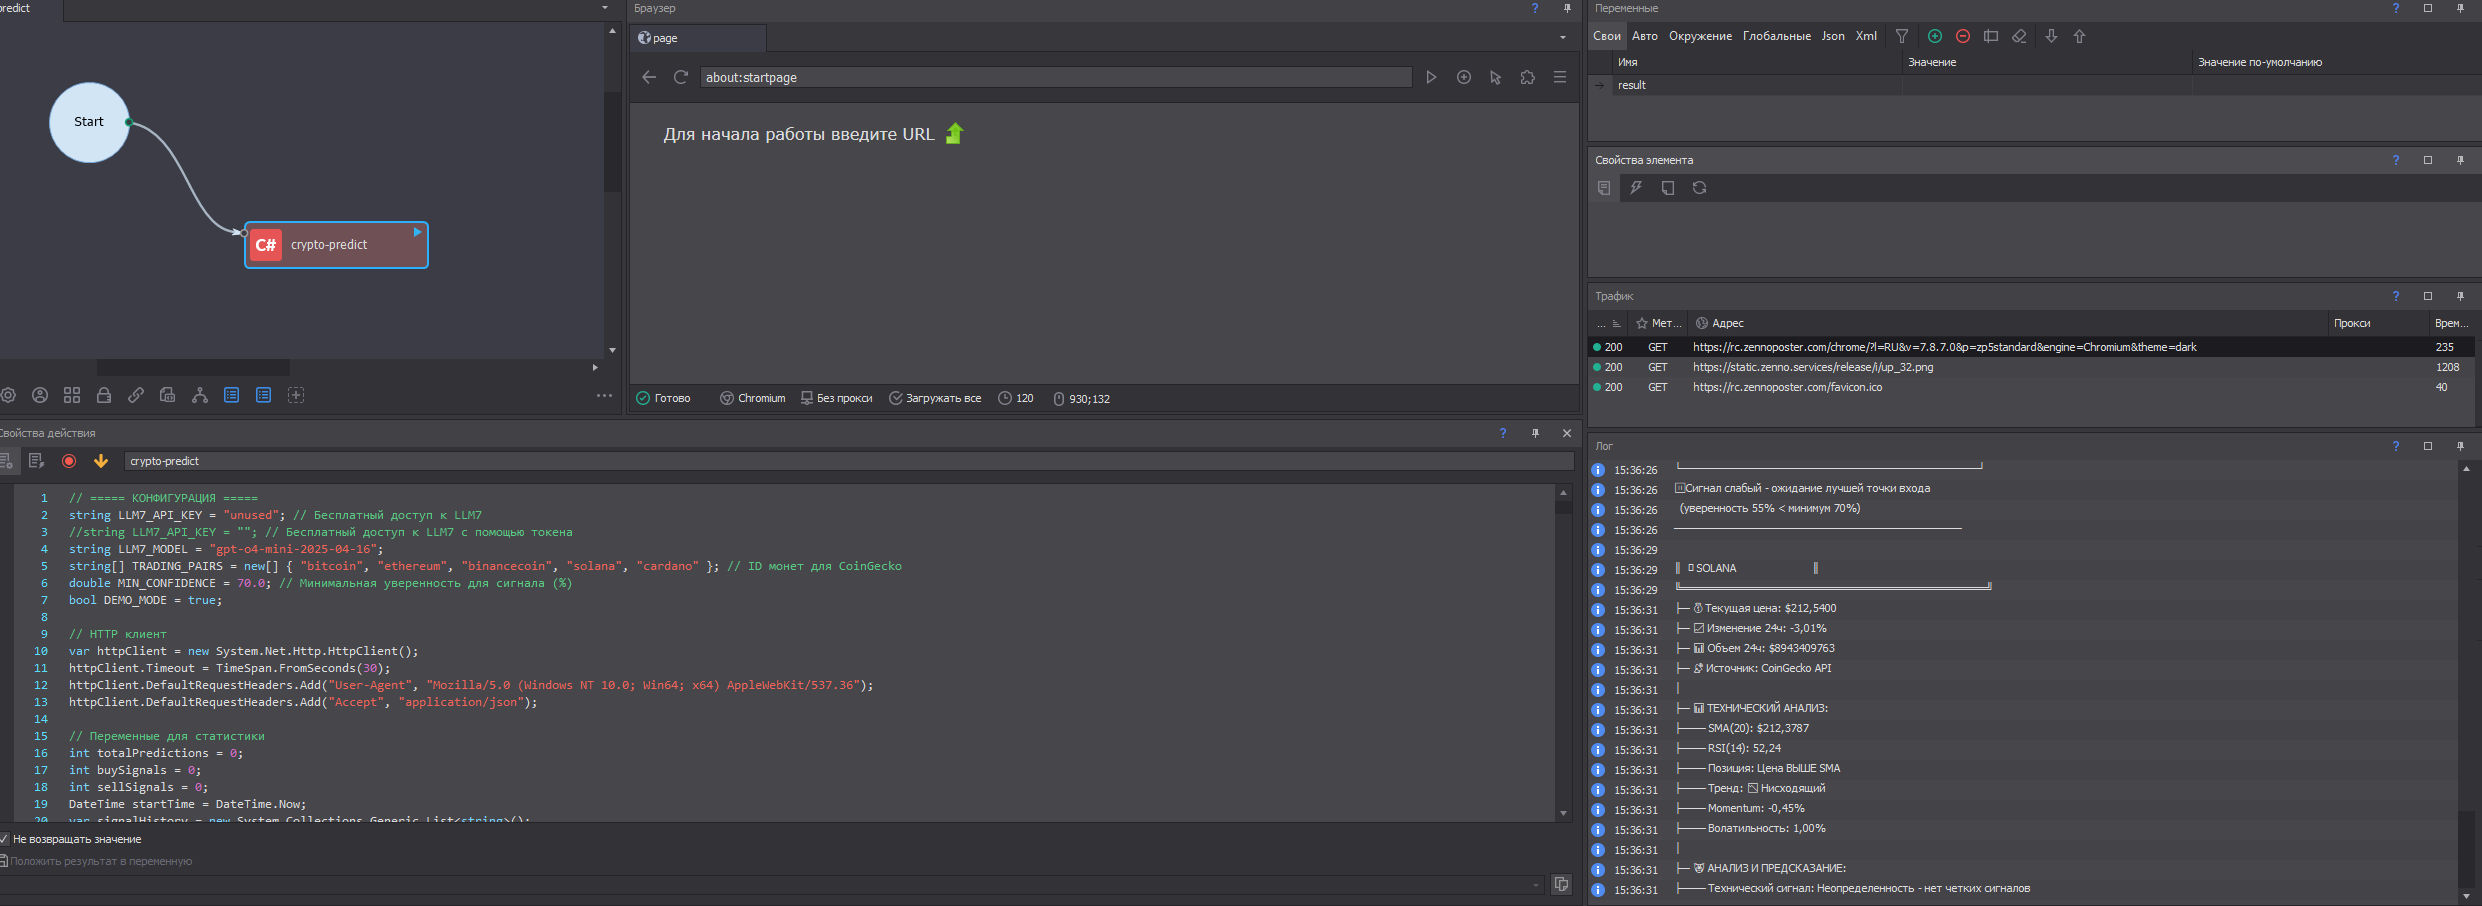Click the orange down arrow icon
The height and width of the screenshot is (906, 2482).
pyautogui.click(x=101, y=461)
